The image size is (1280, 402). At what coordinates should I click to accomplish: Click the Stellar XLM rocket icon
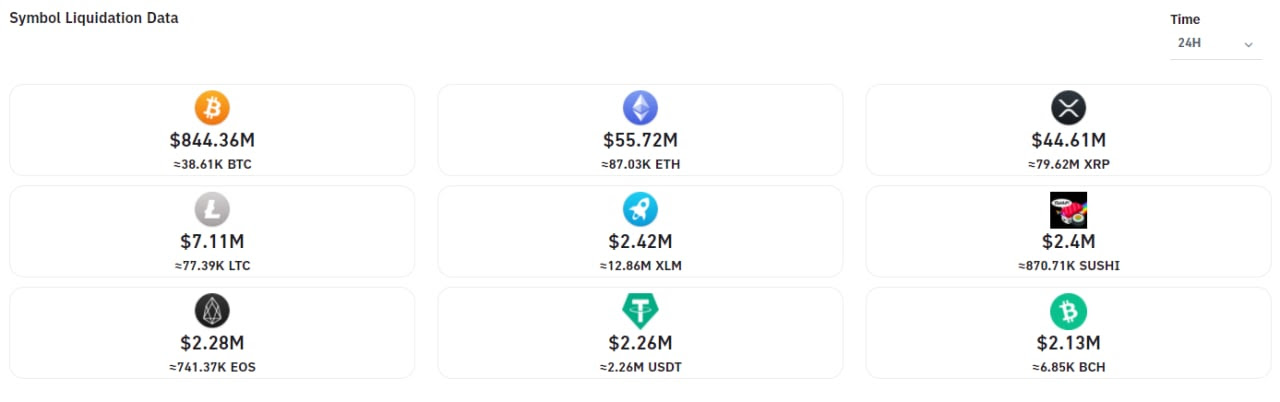click(x=640, y=209)
